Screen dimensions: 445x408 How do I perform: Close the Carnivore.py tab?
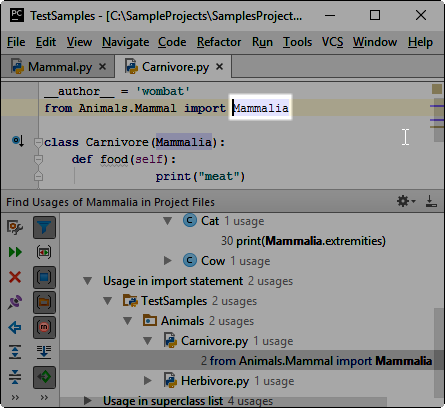click(x=219, y=67)
